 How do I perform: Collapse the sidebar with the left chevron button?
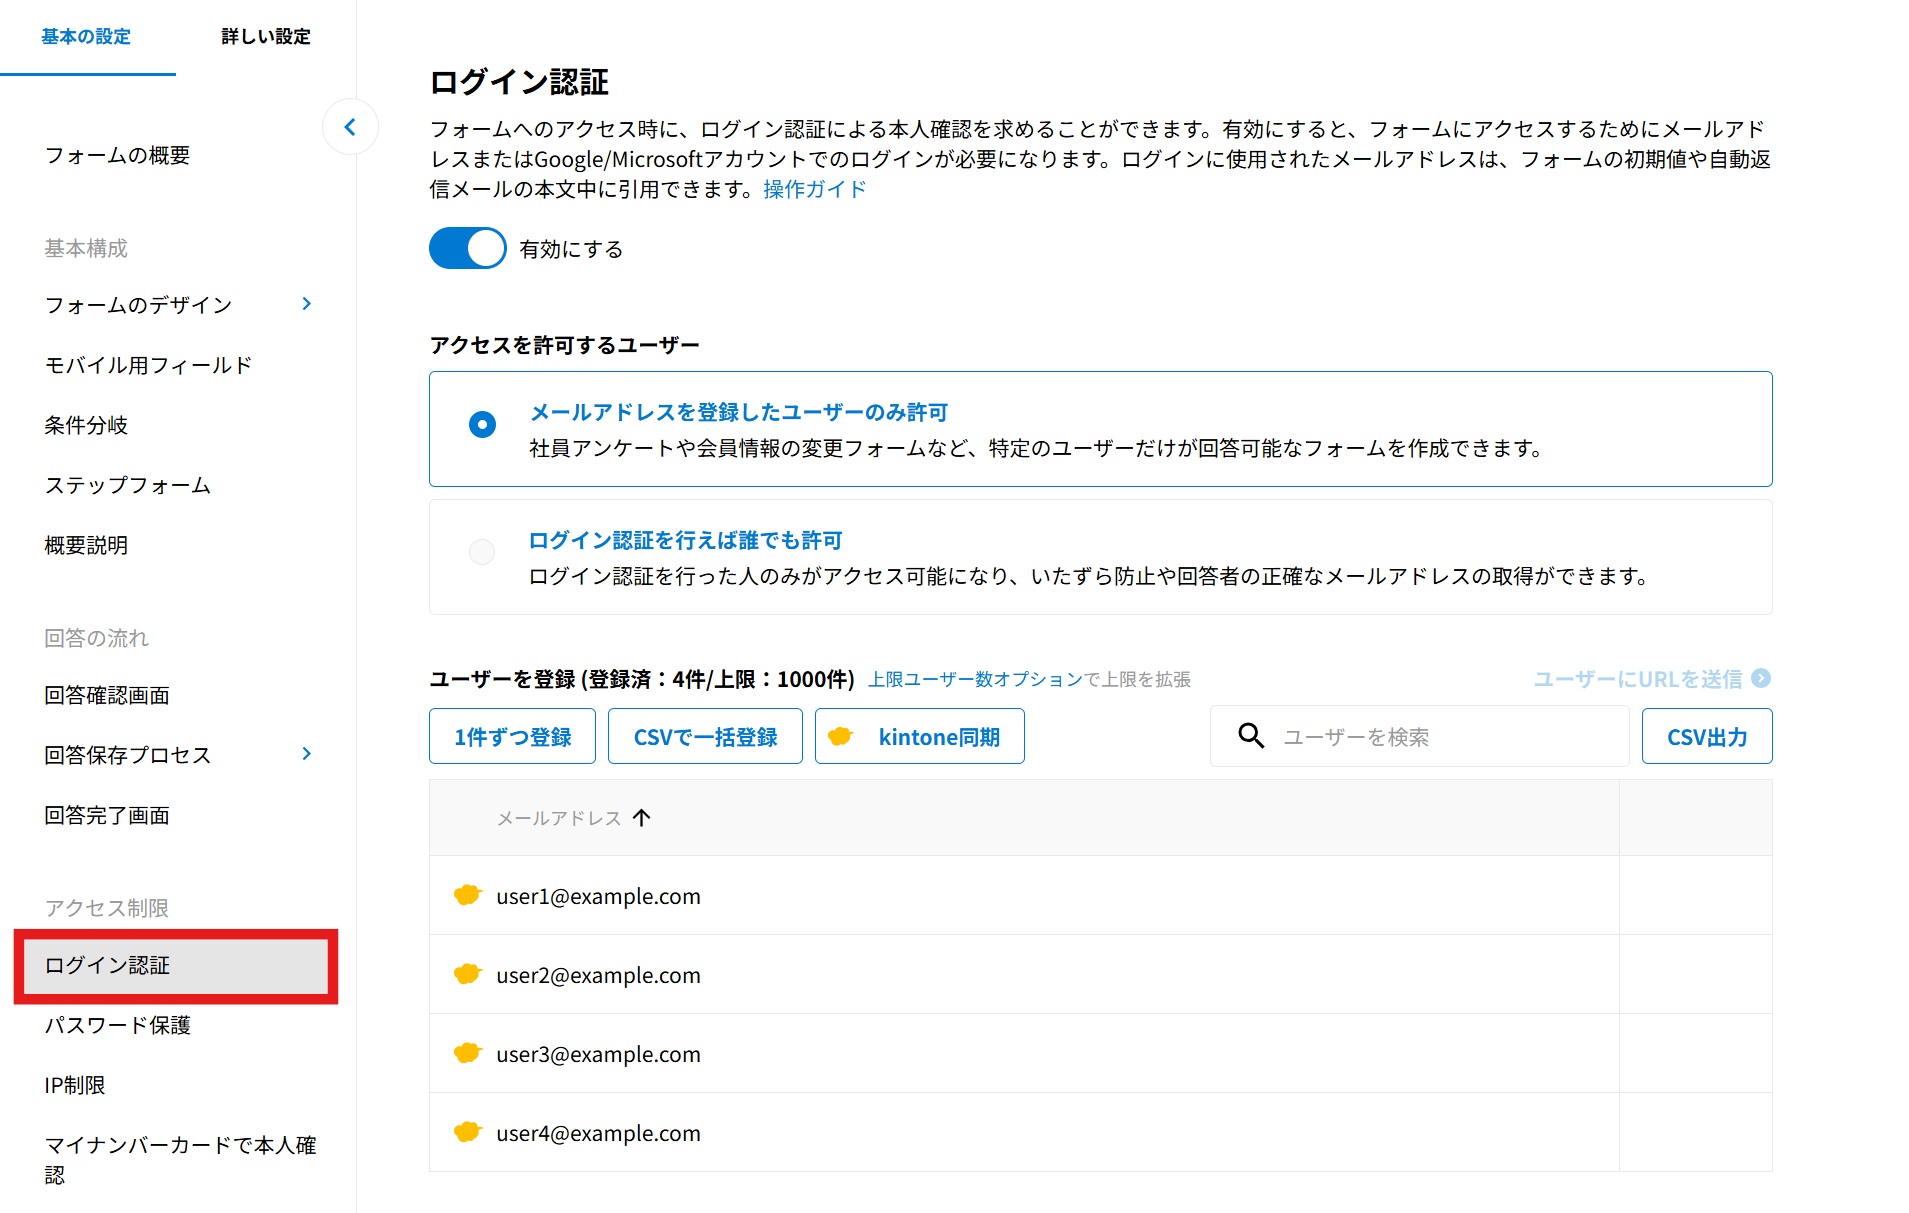[350, 127]
